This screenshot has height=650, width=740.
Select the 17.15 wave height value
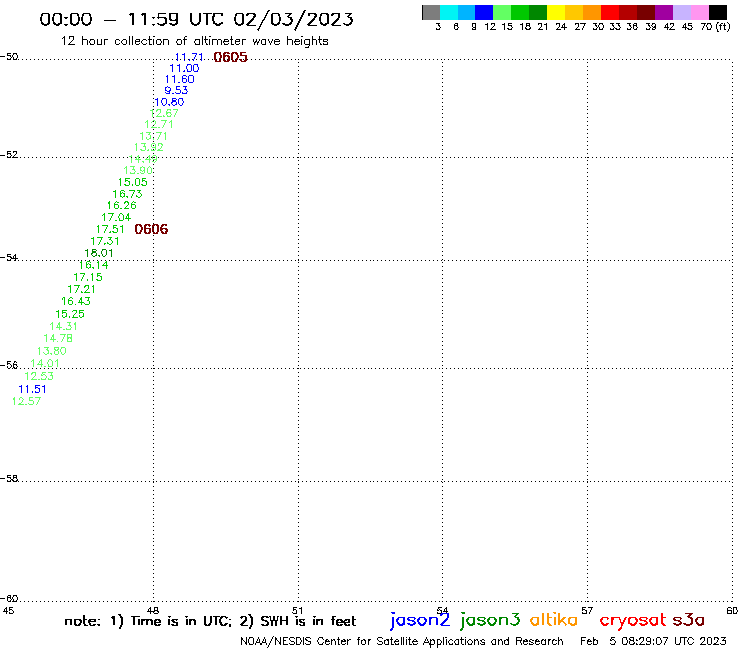click(88, 277)
